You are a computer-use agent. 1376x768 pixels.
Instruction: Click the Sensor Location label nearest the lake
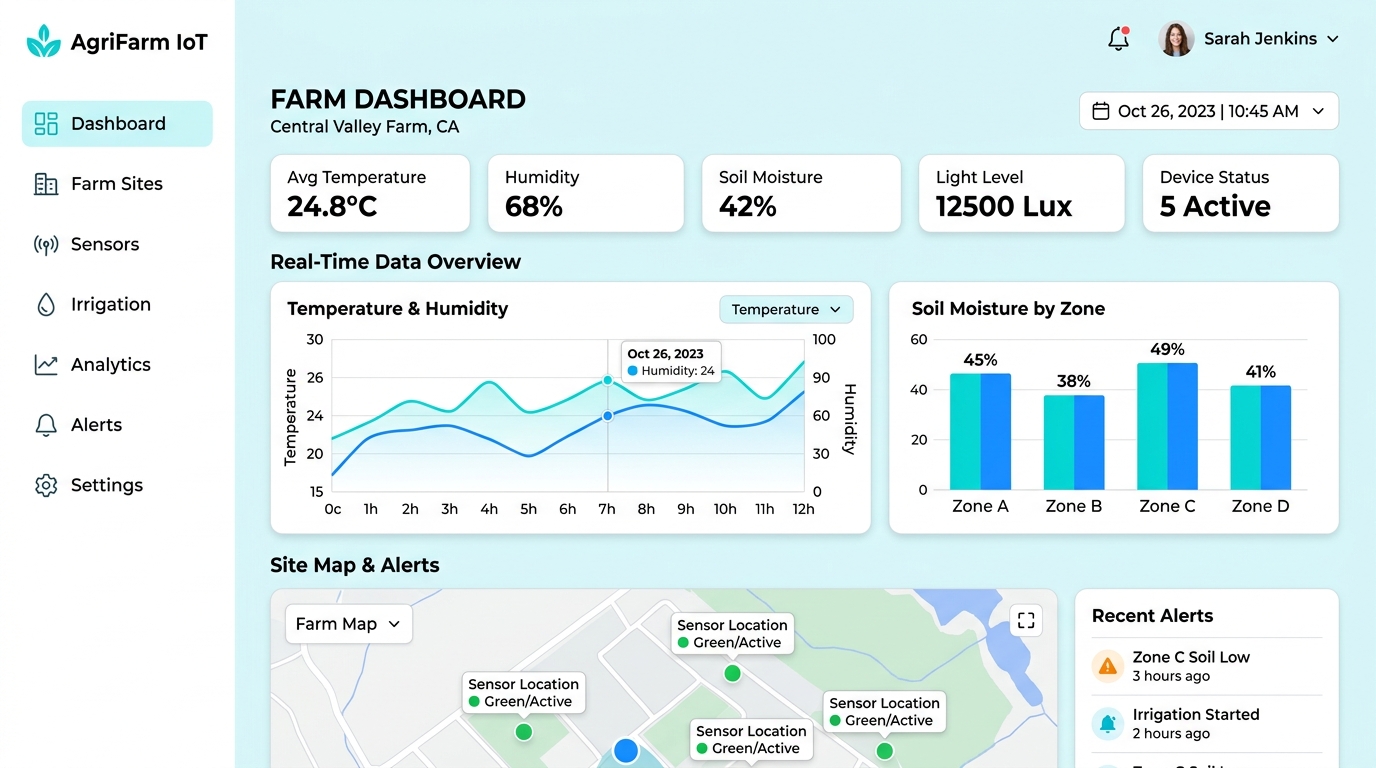(x=884, y=712)
